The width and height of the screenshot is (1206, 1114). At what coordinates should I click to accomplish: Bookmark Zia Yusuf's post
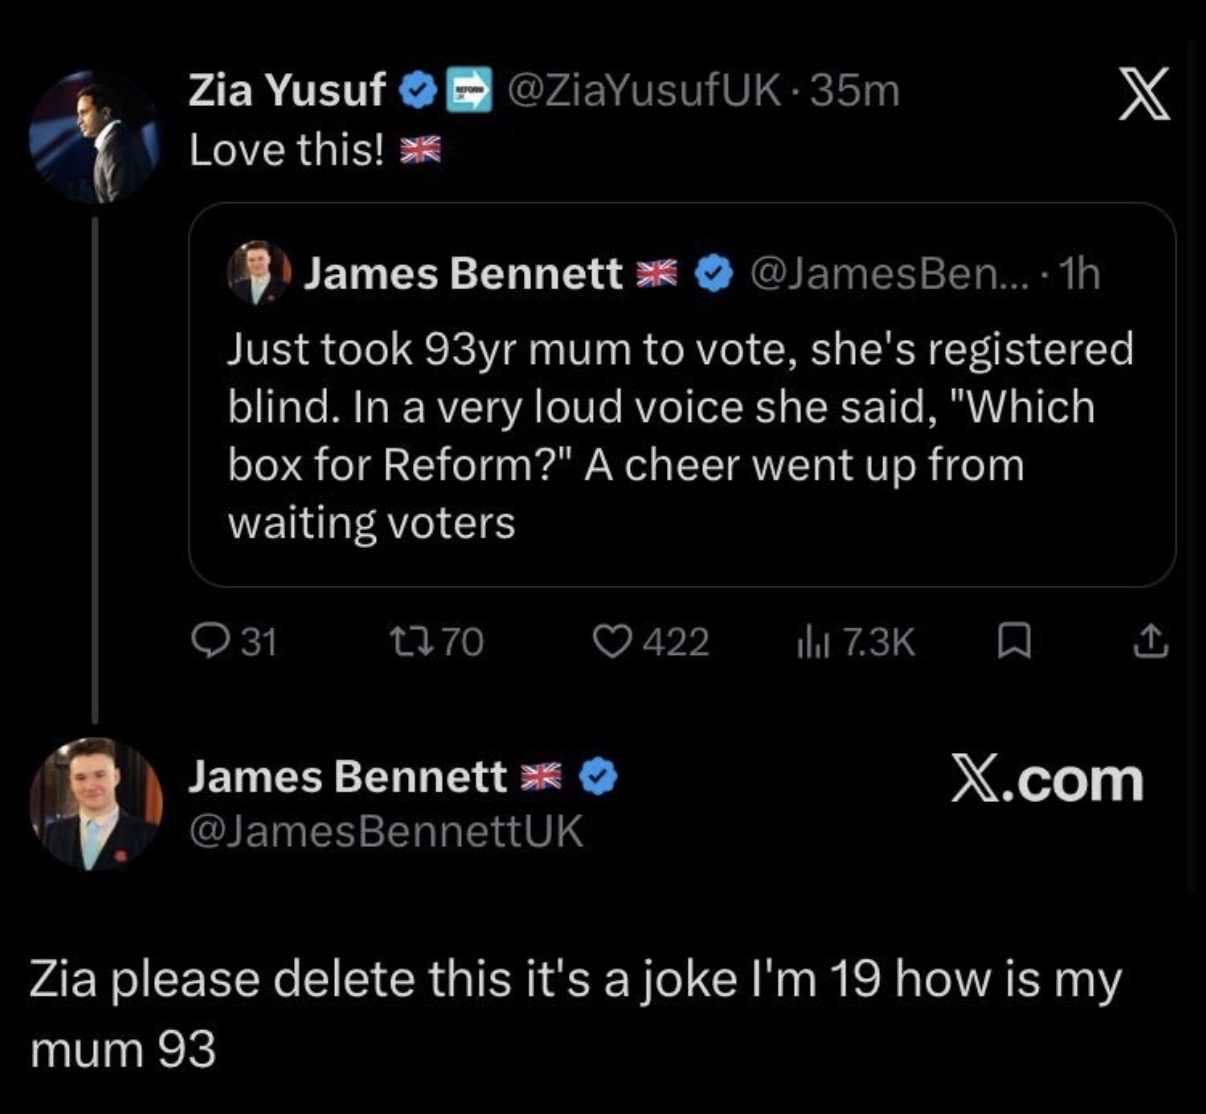coord(1015,641)
